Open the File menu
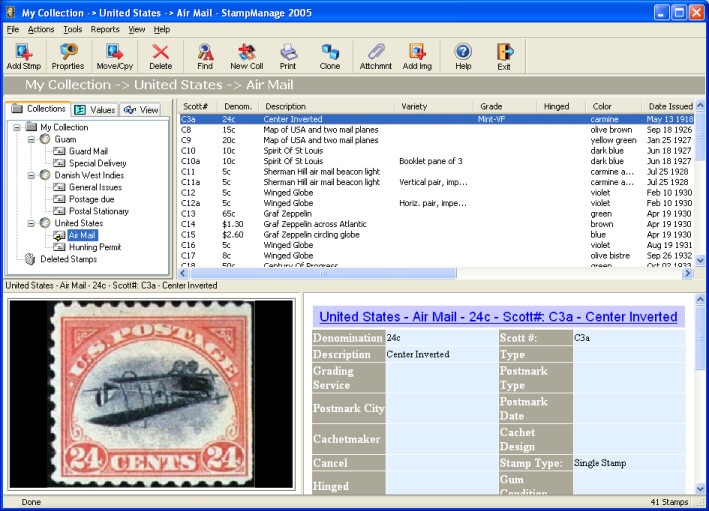 pyautogui.click(x=13, y=29)
